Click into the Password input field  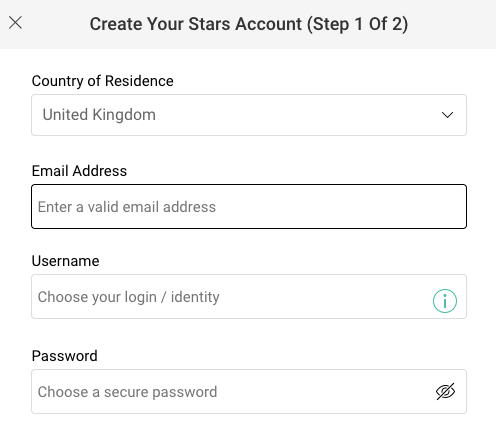point(249,391)
